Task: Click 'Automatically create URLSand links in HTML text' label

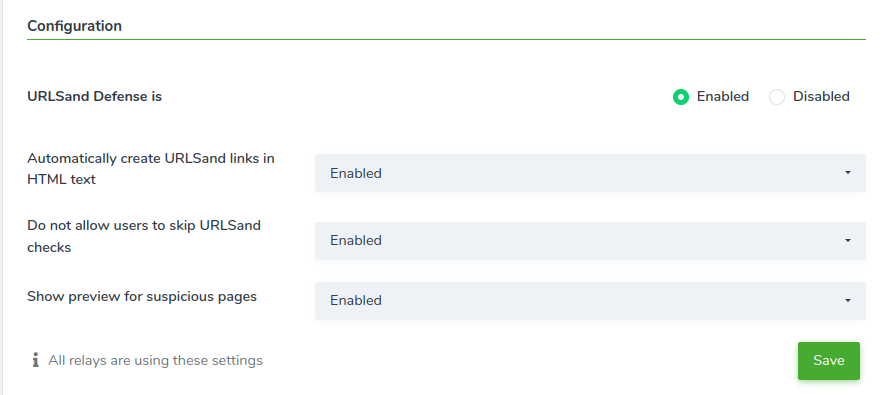Action: click(151, 169)
